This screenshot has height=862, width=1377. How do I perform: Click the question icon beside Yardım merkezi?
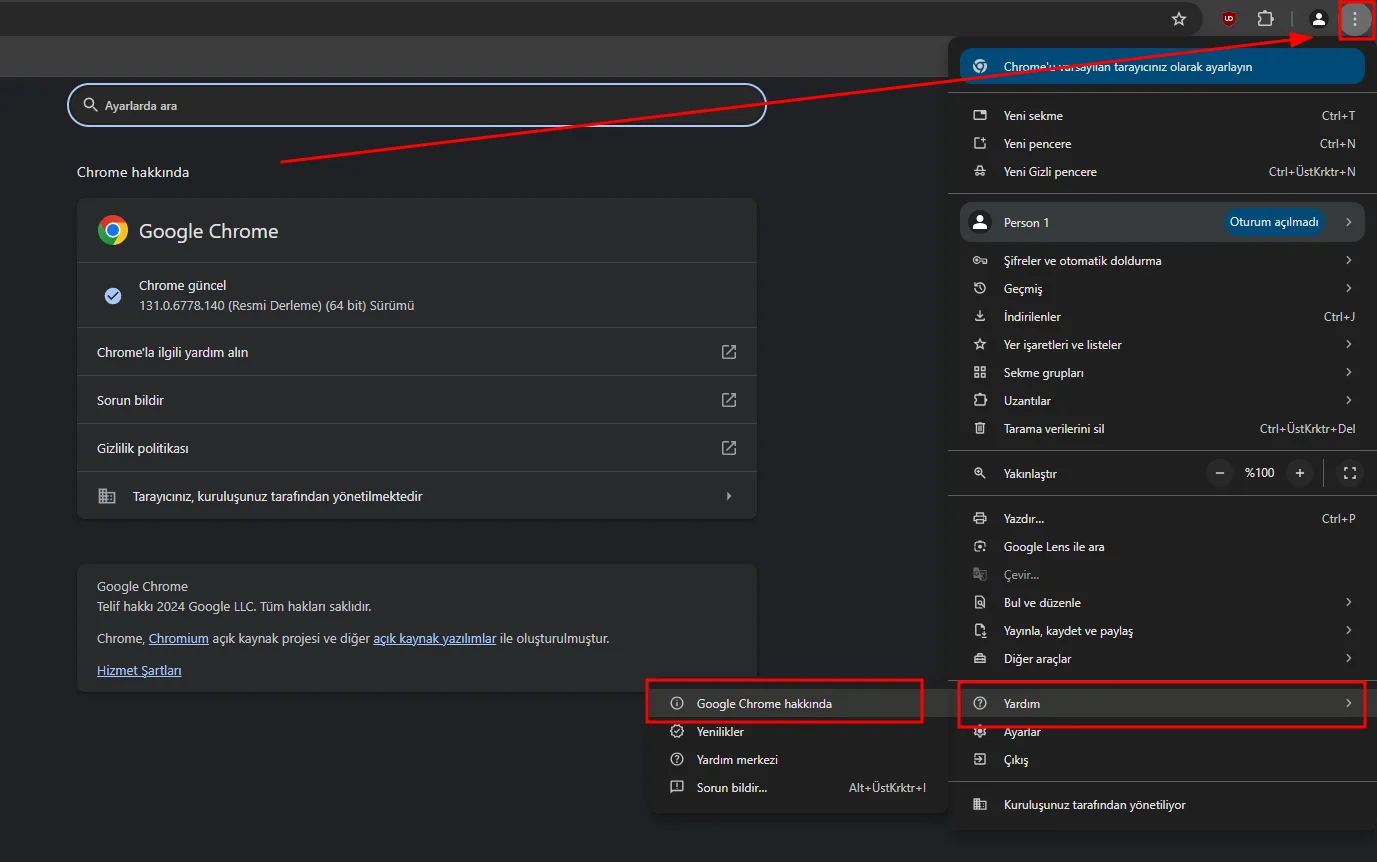click(x=677, y=760)
